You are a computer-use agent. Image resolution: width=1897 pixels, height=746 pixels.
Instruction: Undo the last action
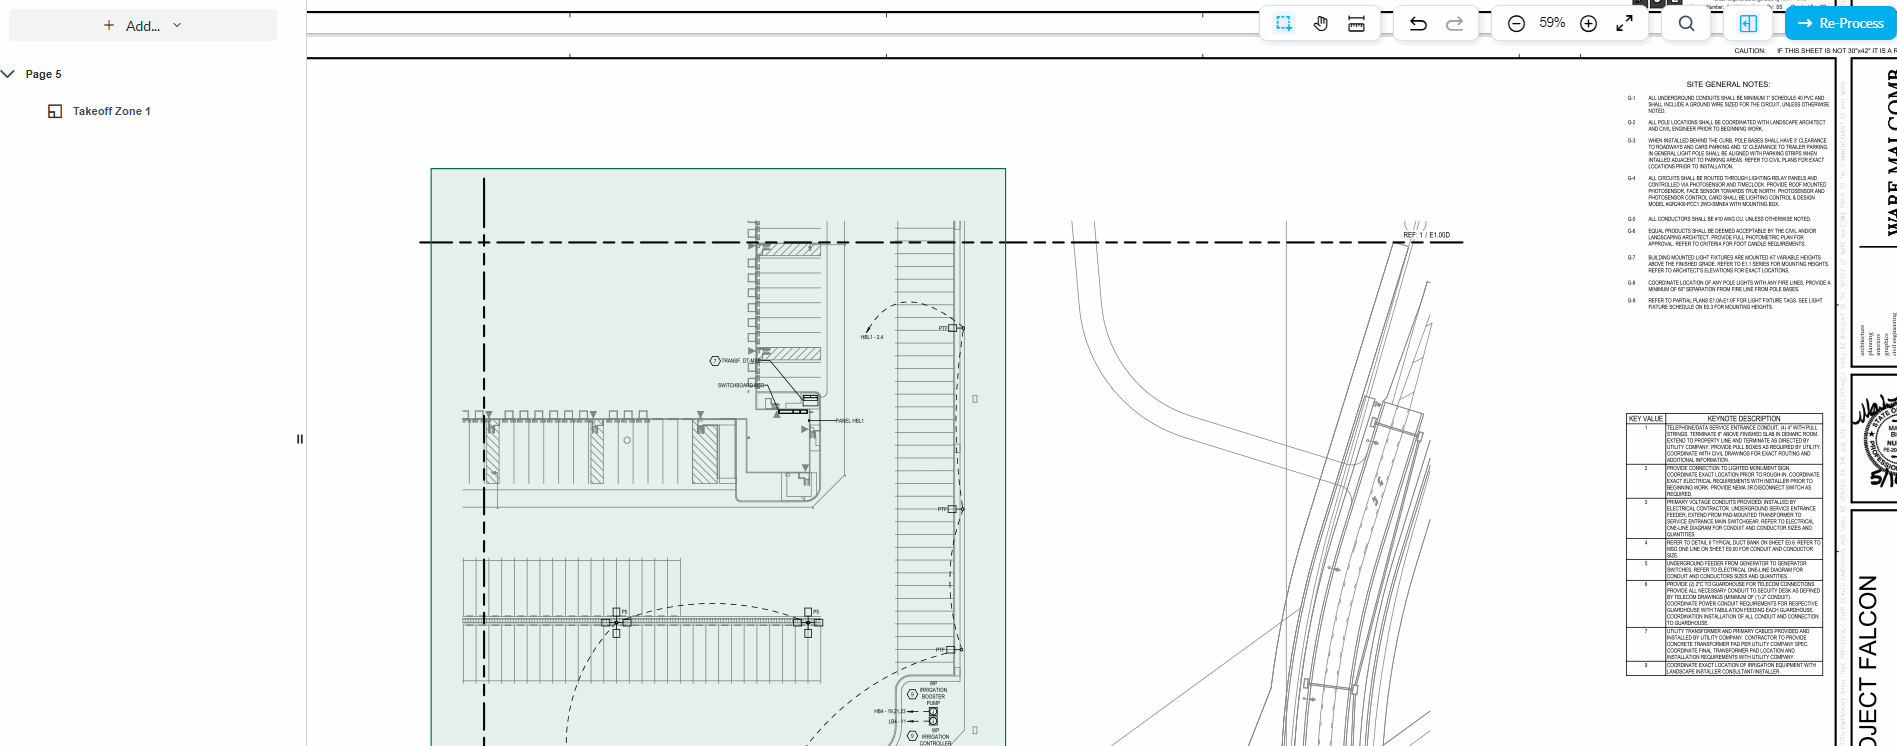coord(1418,23)
